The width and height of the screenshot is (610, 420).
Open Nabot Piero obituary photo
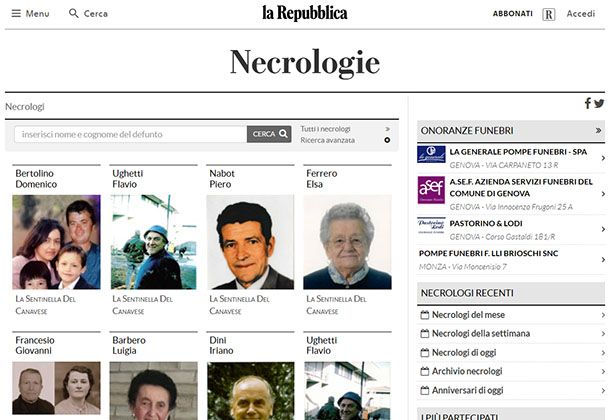point(251,242)
